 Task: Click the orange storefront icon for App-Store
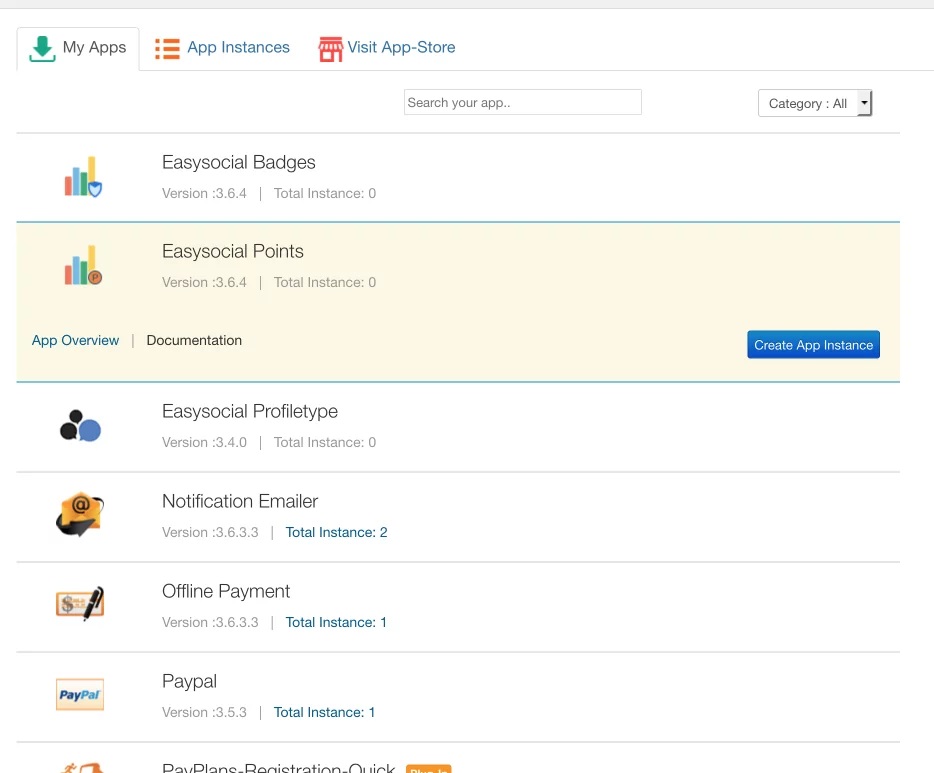tap(330, 47)
